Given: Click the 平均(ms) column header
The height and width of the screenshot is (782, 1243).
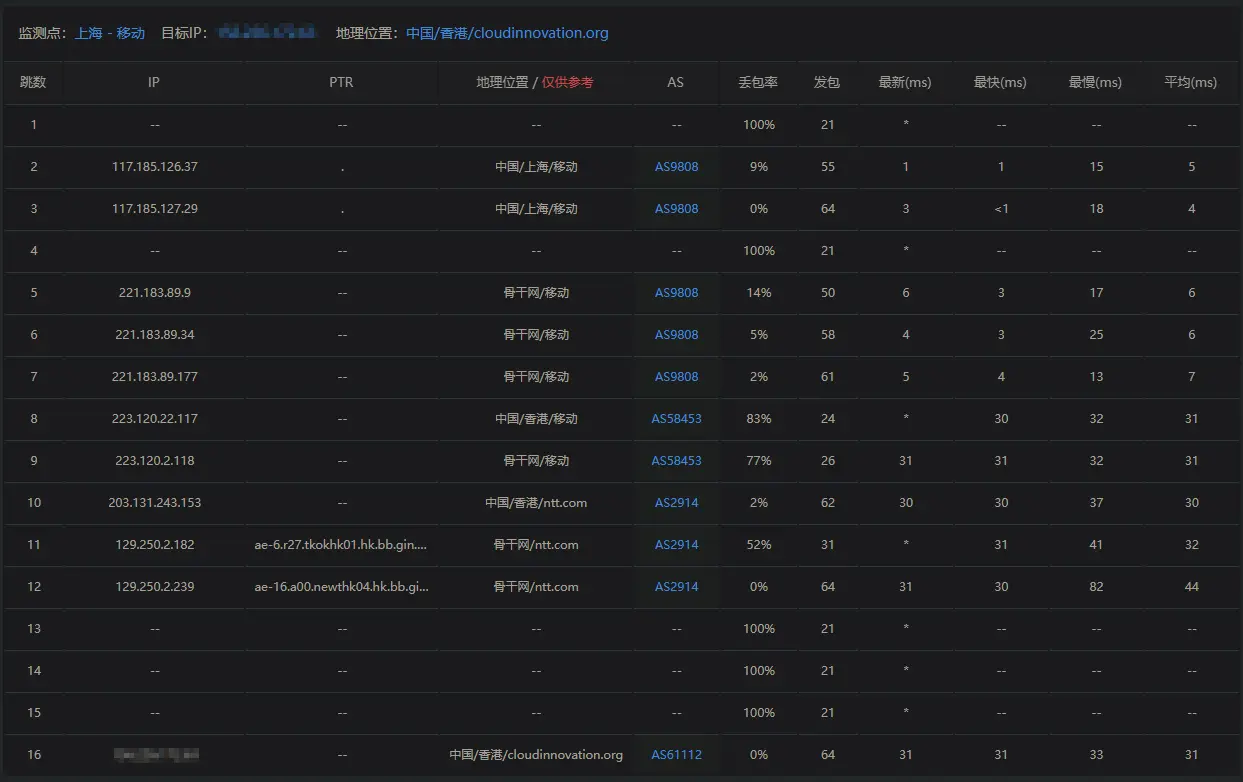Looking at the screenshot, I should pos(1190,82).
